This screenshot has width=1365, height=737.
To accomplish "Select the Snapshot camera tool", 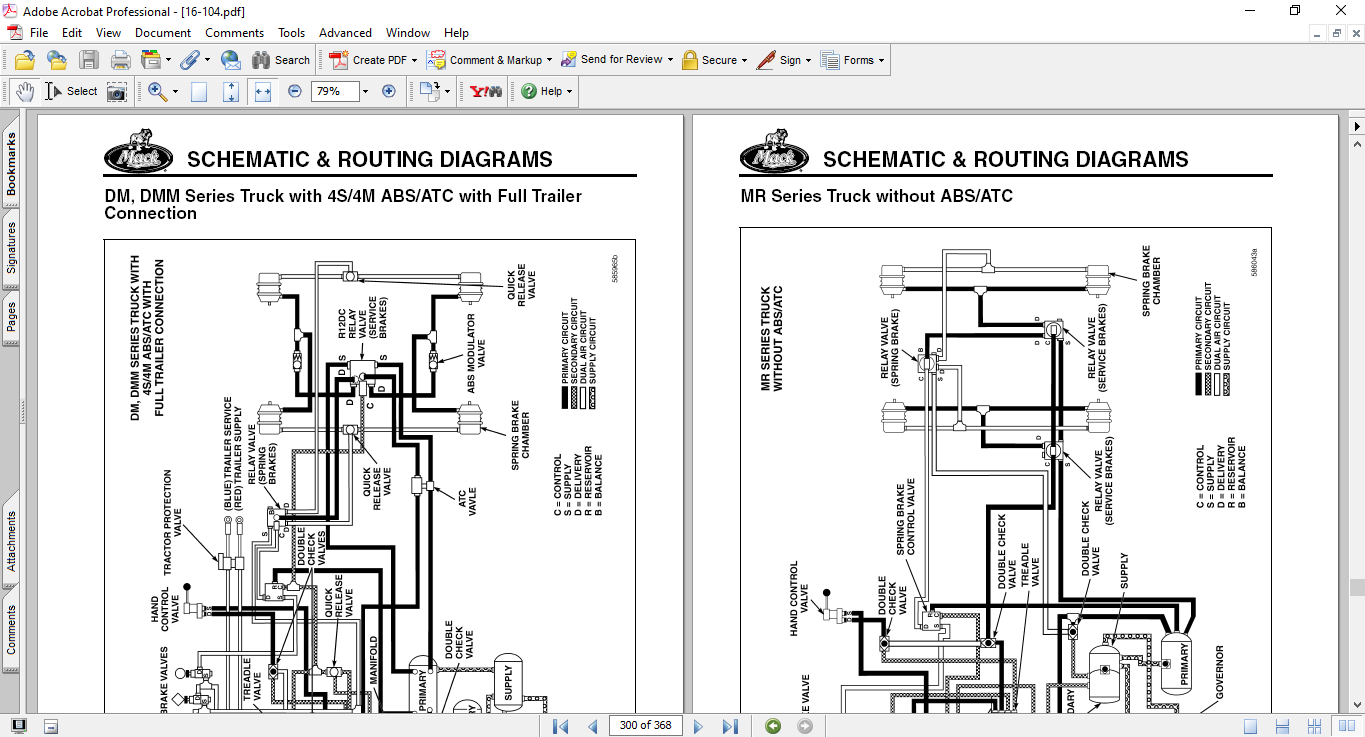I will [x=117, y=91].
